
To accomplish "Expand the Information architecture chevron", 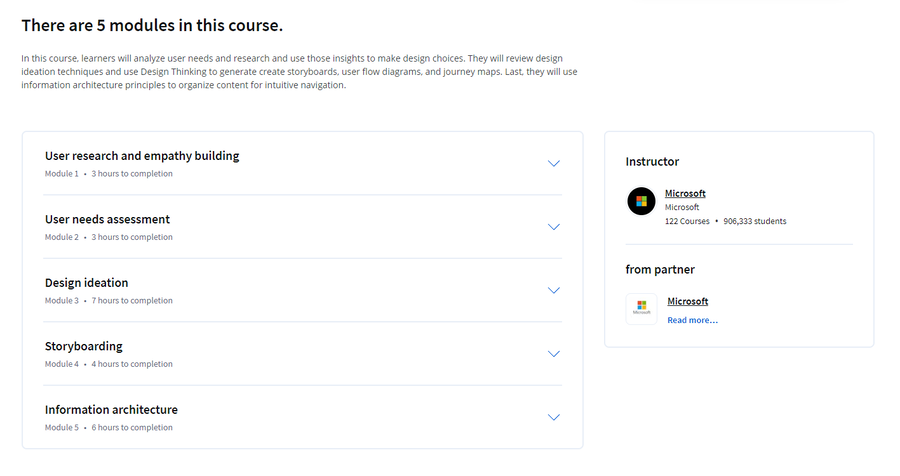I will [553, 417].
